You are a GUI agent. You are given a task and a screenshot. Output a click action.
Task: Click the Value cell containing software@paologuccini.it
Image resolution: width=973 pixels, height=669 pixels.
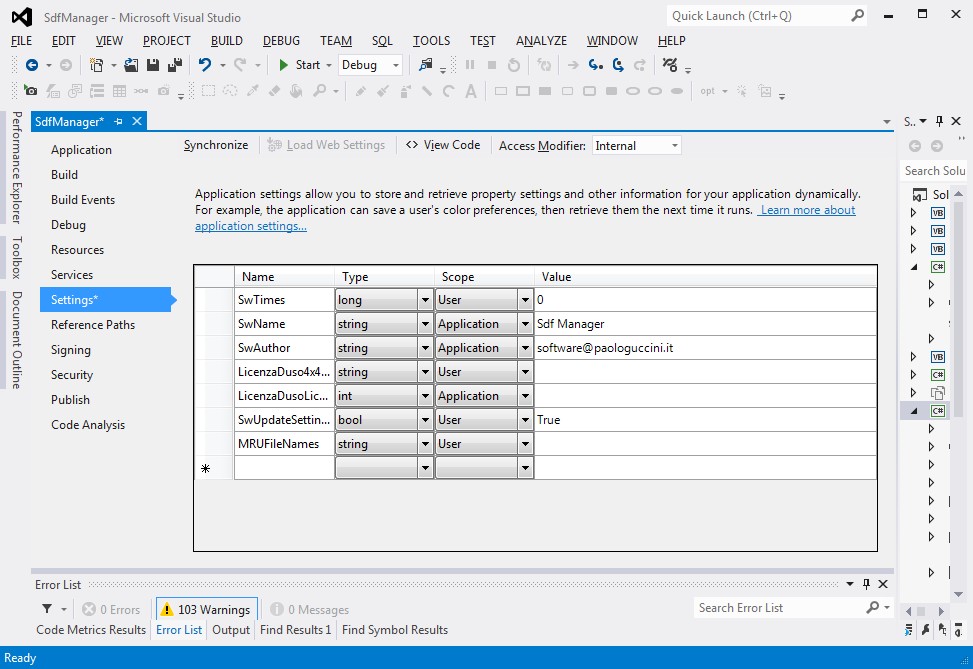(x=705, y=348)
